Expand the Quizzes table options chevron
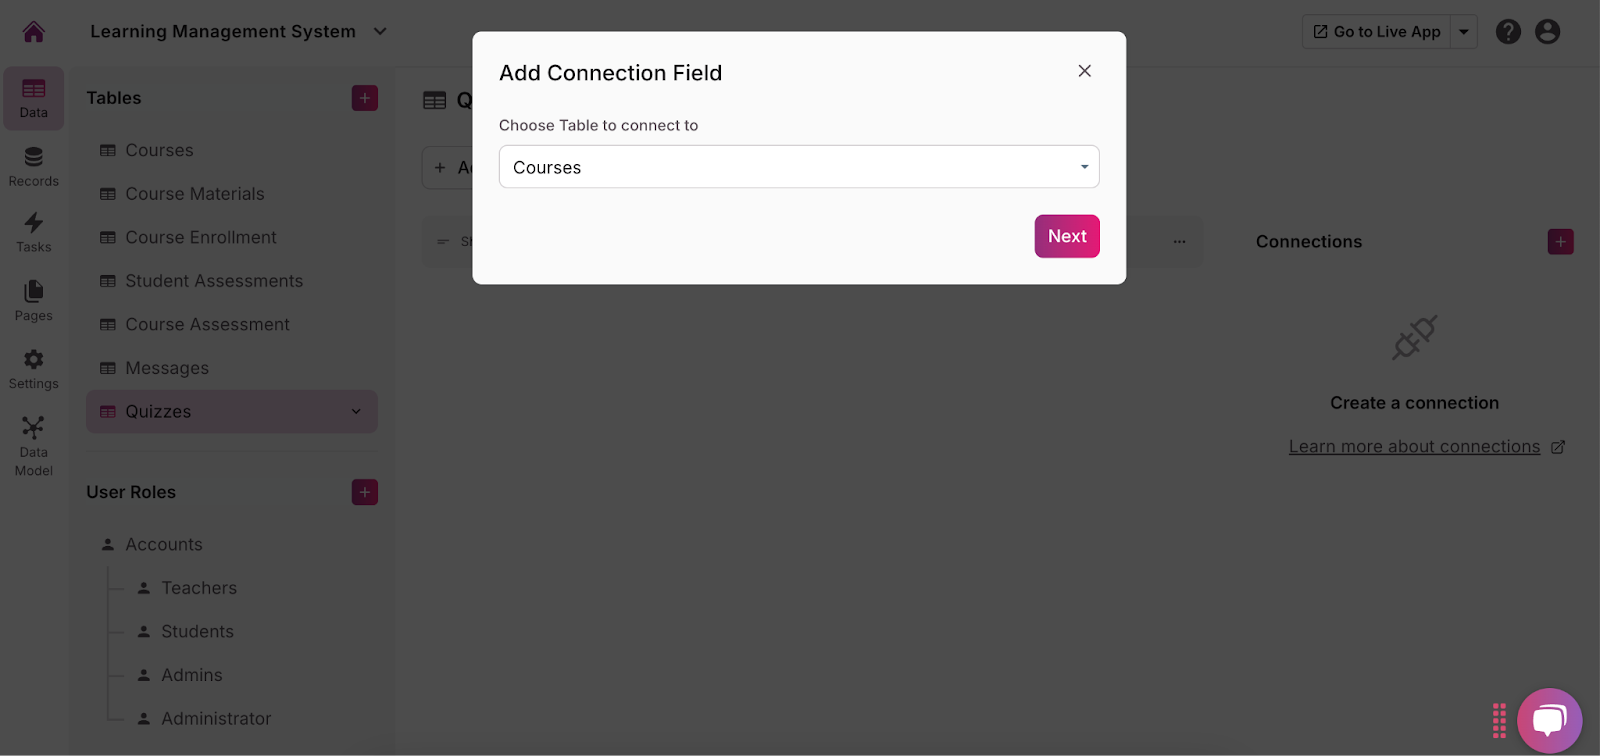The height and width of the screenshot is (756, 1600). pyautogui.click(x=356, y=412)
